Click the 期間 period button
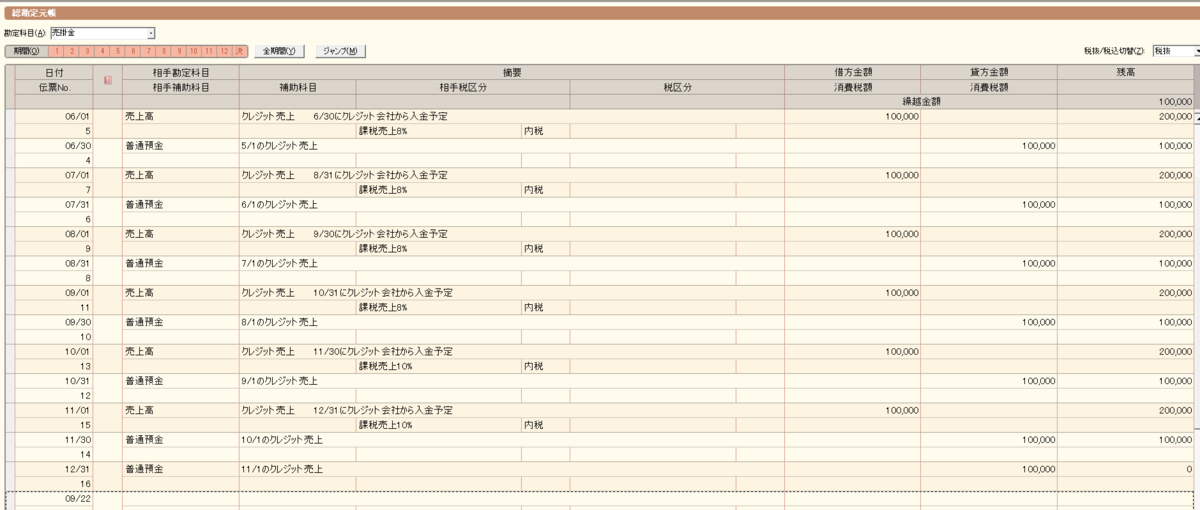This screenshot has width=1200, height=510. pos(27,51)
